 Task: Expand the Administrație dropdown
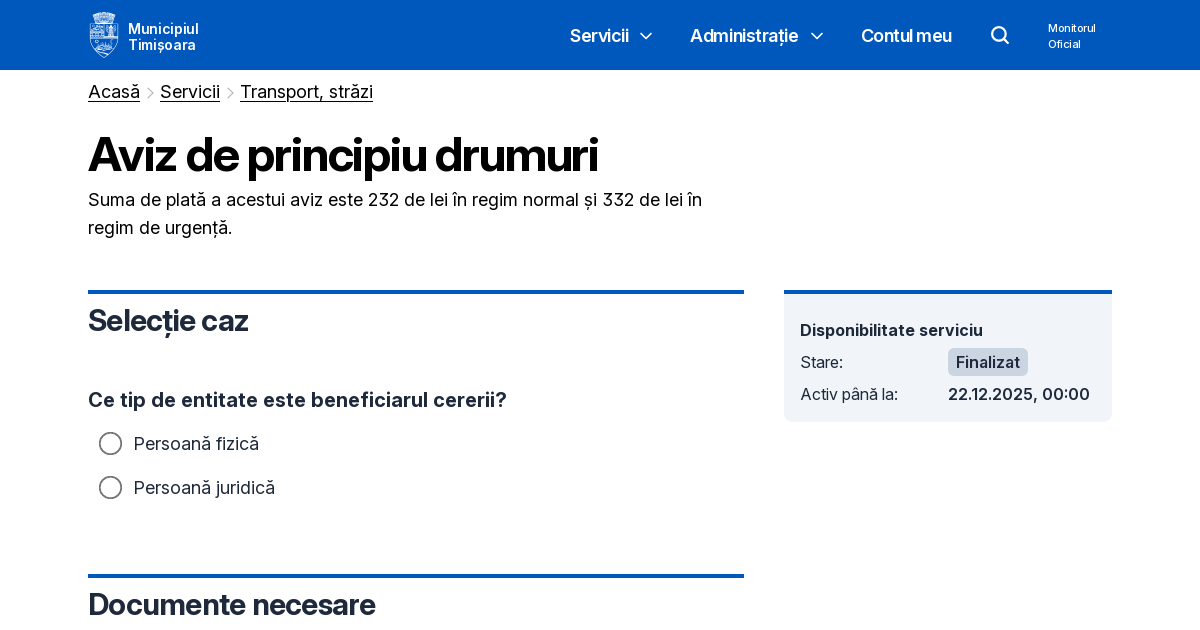tap(744, 36)
